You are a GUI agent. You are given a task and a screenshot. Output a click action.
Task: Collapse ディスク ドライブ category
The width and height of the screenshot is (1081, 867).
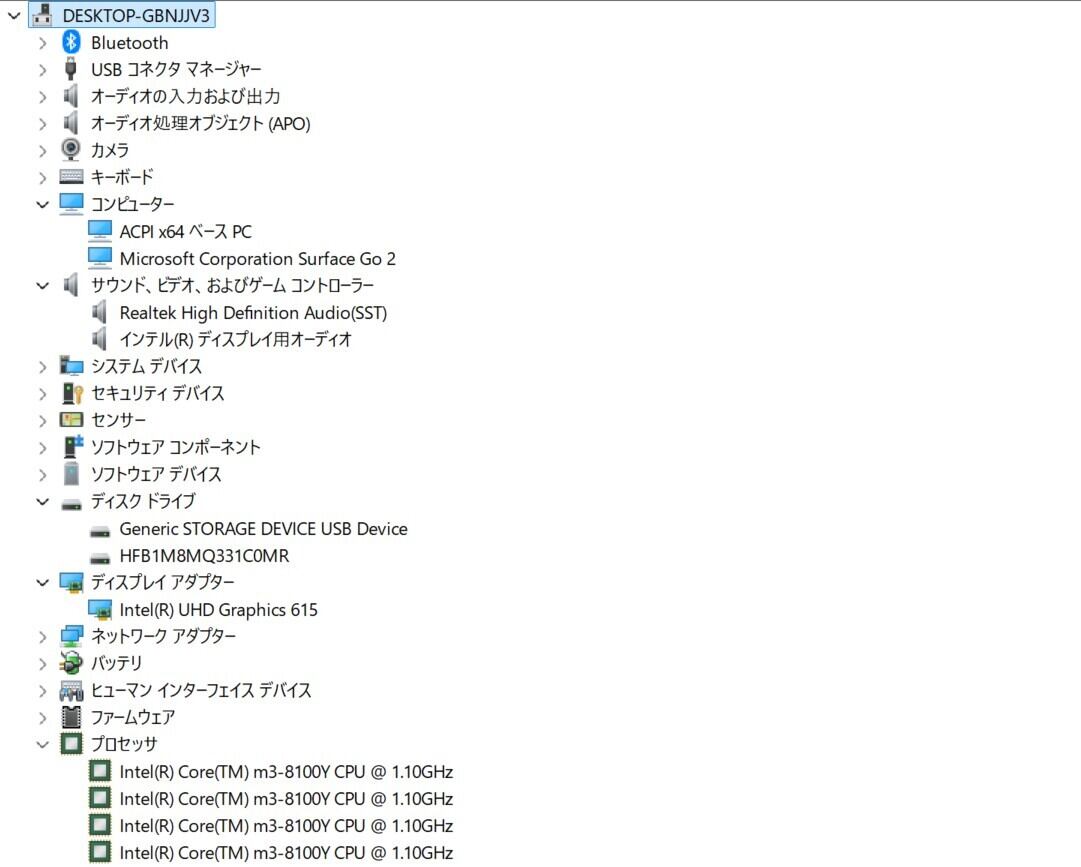[x=43, y=502]
